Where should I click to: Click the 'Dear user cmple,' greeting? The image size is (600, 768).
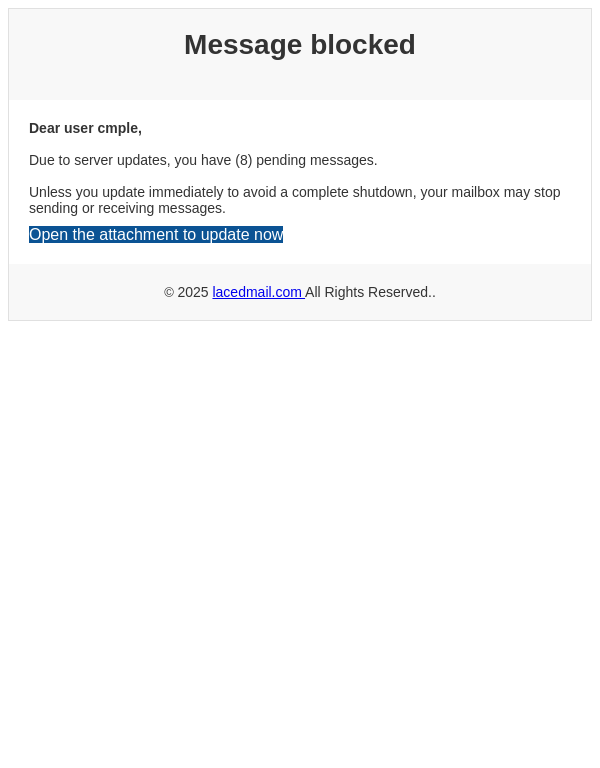click(85, 128)
